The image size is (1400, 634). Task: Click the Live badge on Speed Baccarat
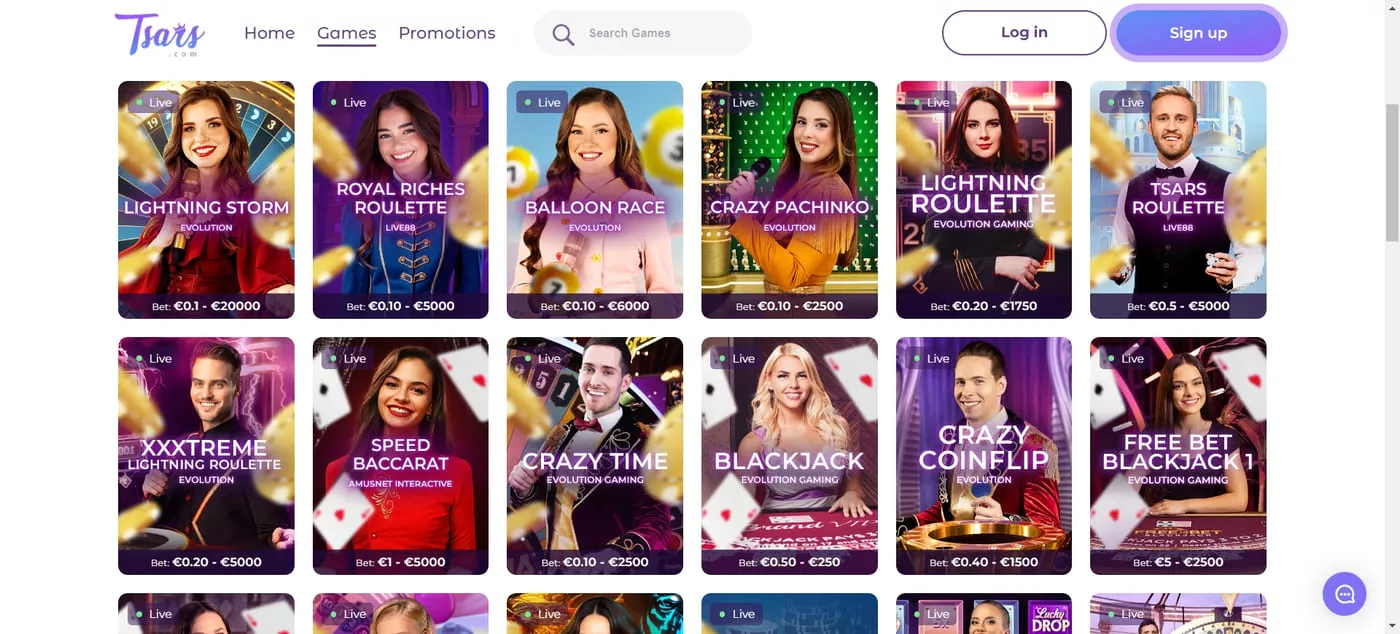[347, 358]
